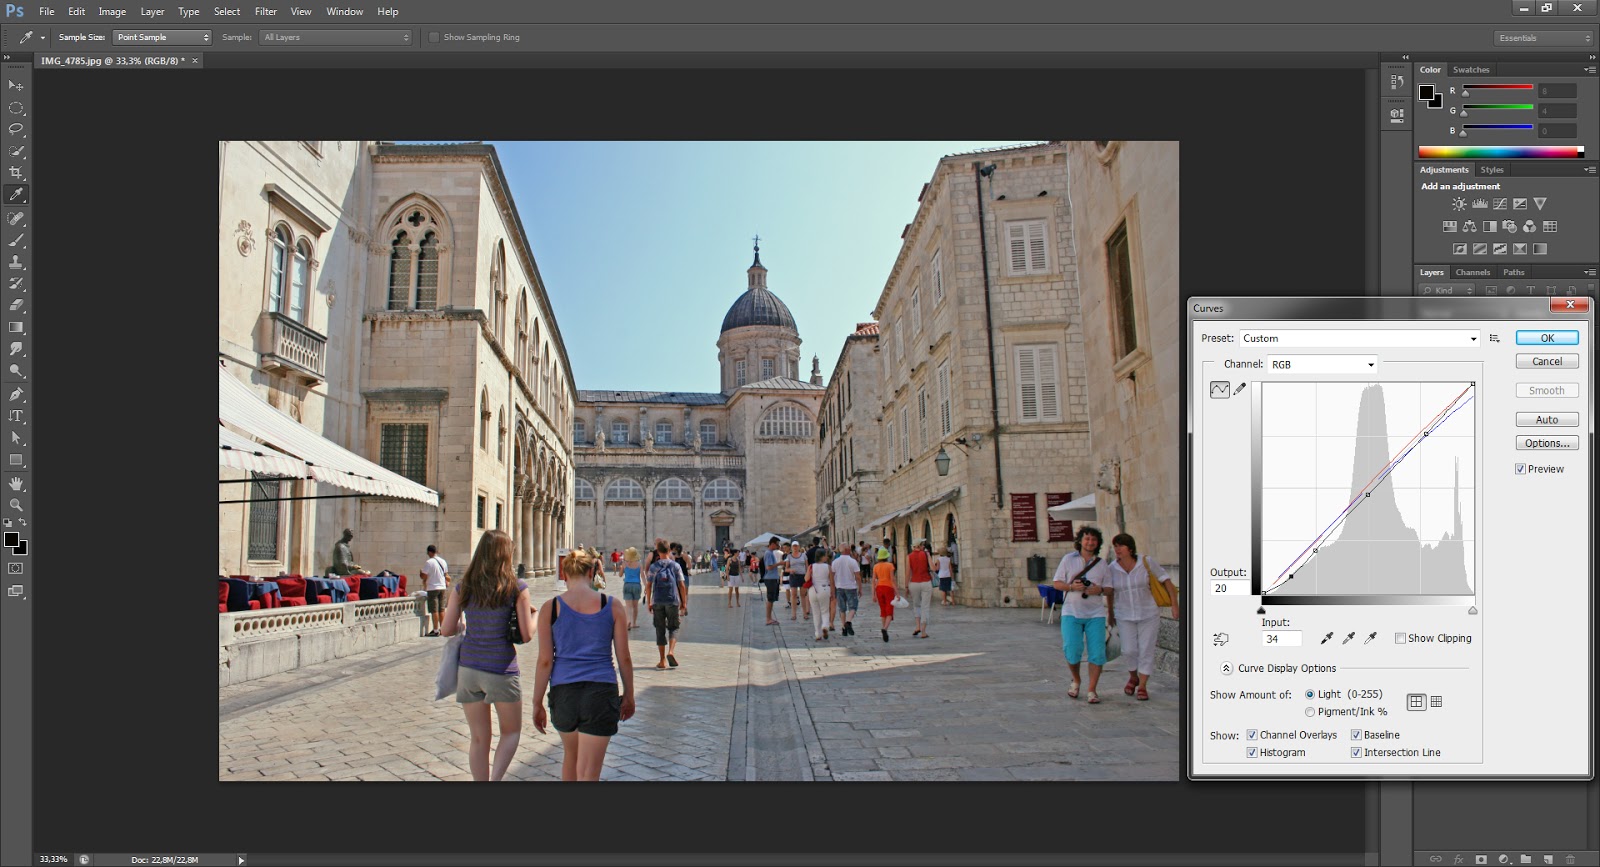This screenshot has width=1600, height=867.
Task: Select the Elliptical Marquee tool
Action: pyautogui.click(x=16, y=108)
